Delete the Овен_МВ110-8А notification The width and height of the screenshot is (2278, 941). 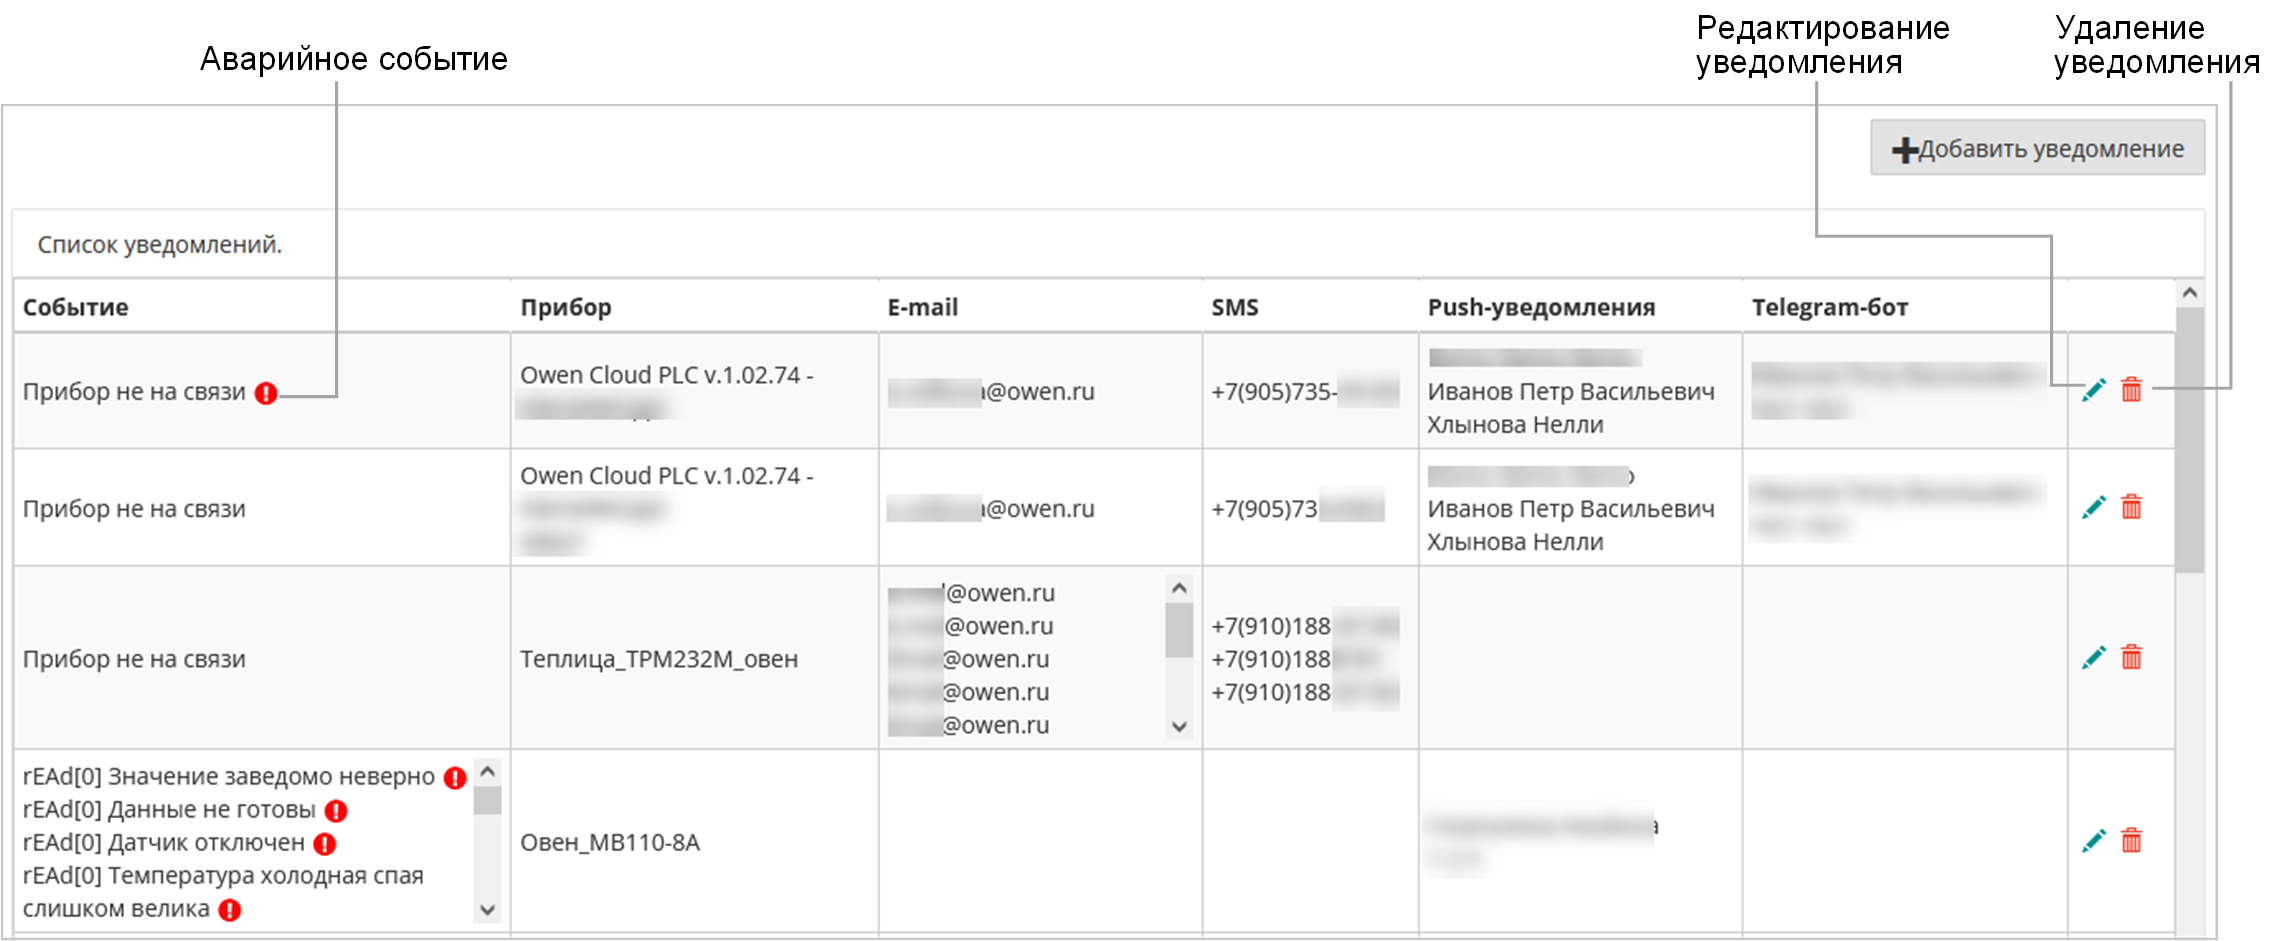2131,840
